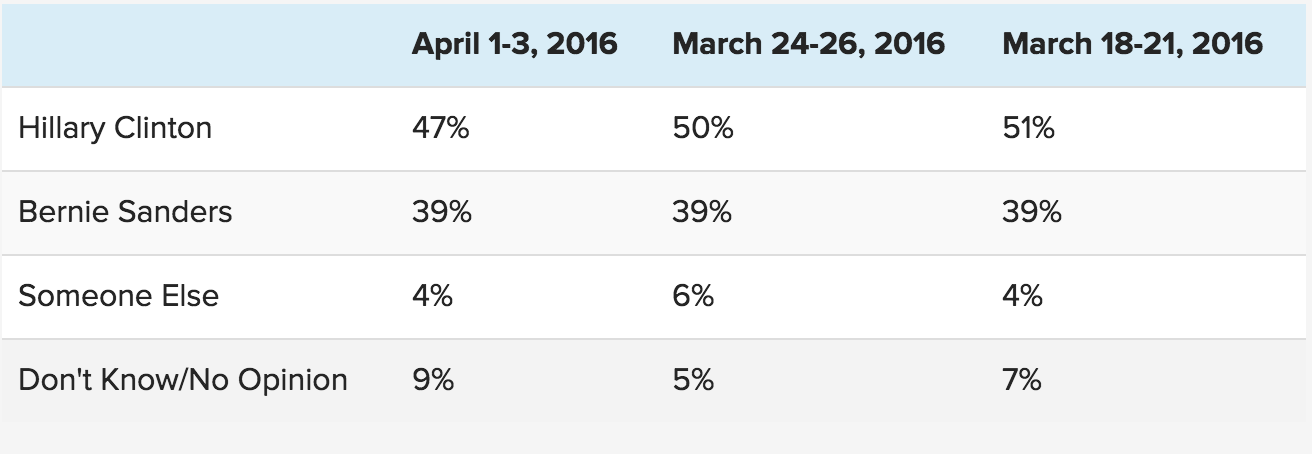The width and height of the screenshot is (1312, 454).
Task: Select Sanders' 39% in the April 1-3 column
Action: point(442,213)
